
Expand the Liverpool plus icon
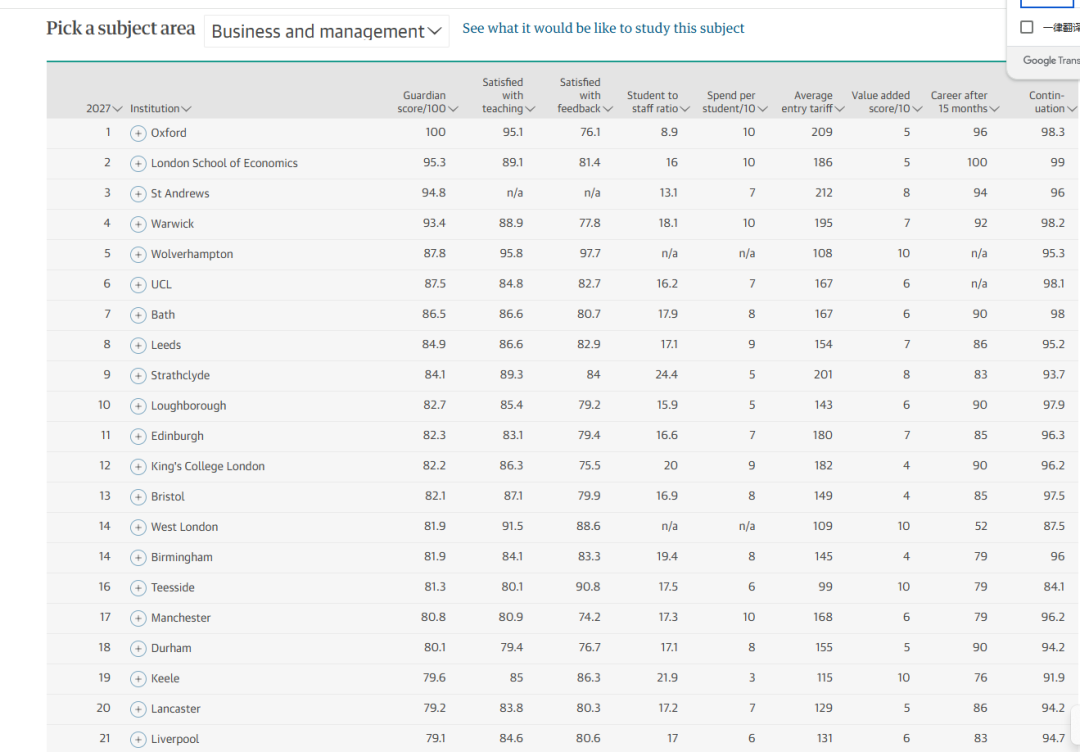pos(138,740)
